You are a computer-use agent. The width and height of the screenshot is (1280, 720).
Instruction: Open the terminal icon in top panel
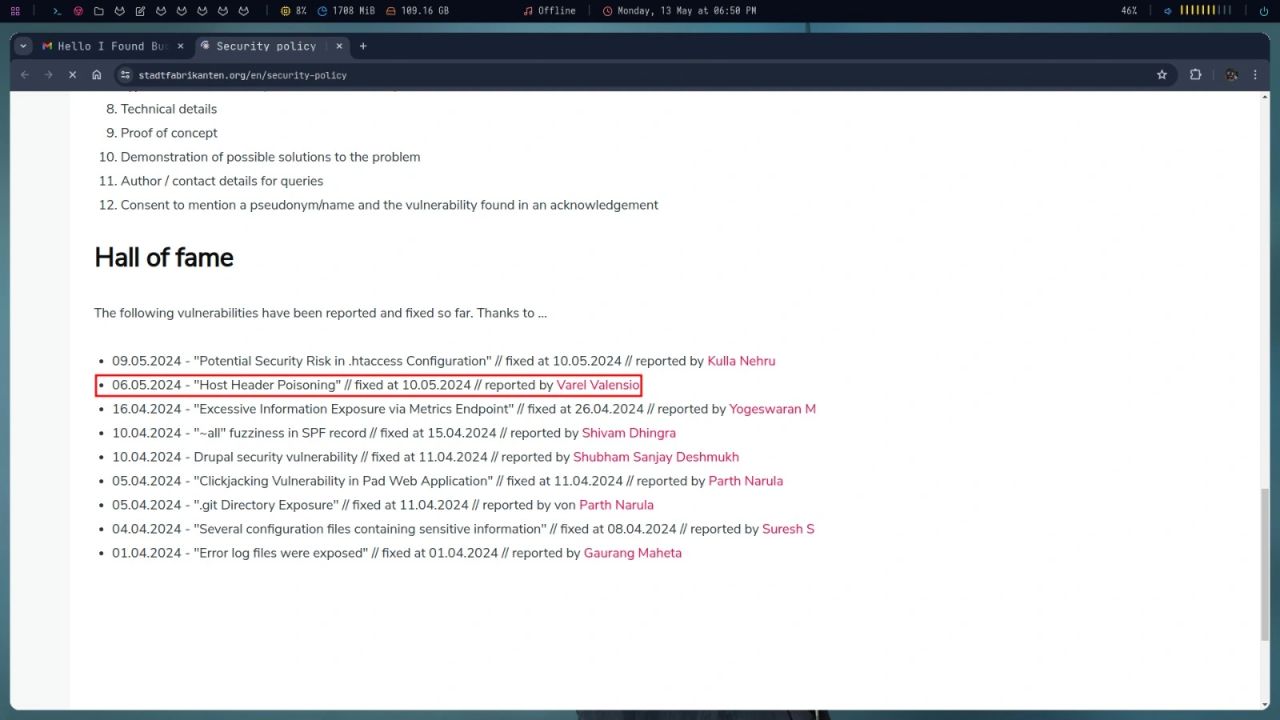coord(57,11)
